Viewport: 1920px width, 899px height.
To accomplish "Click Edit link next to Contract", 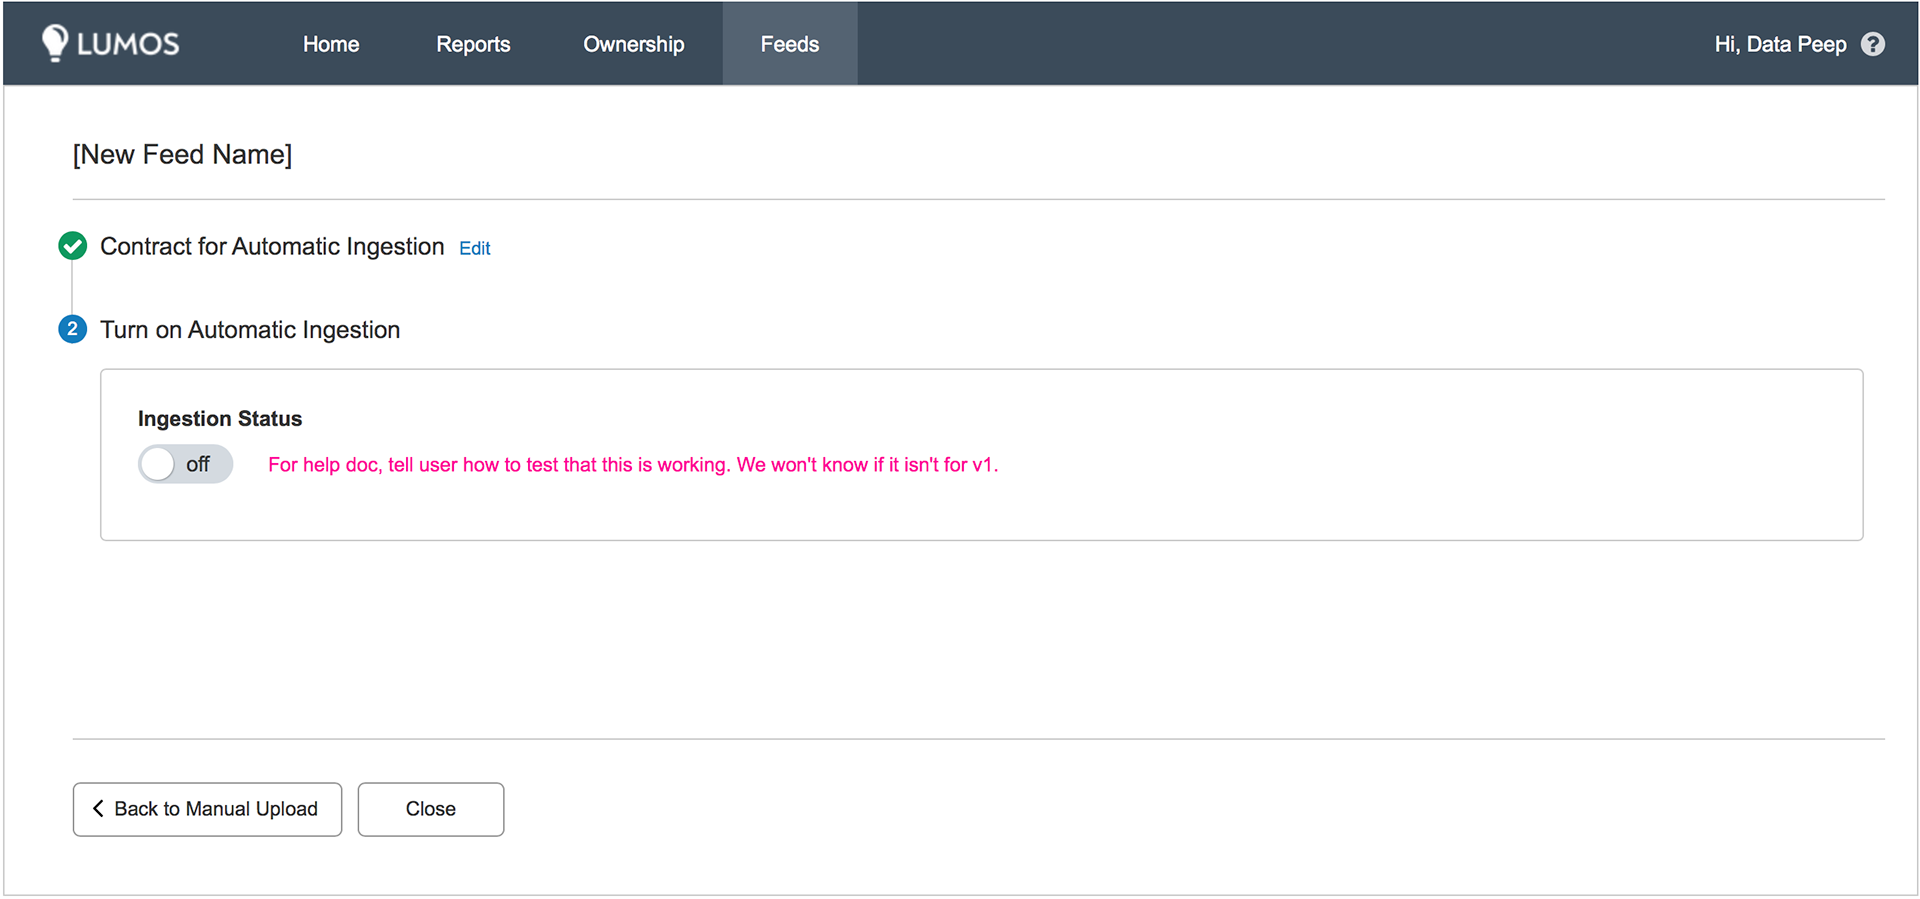I will (x=475, y=248).
